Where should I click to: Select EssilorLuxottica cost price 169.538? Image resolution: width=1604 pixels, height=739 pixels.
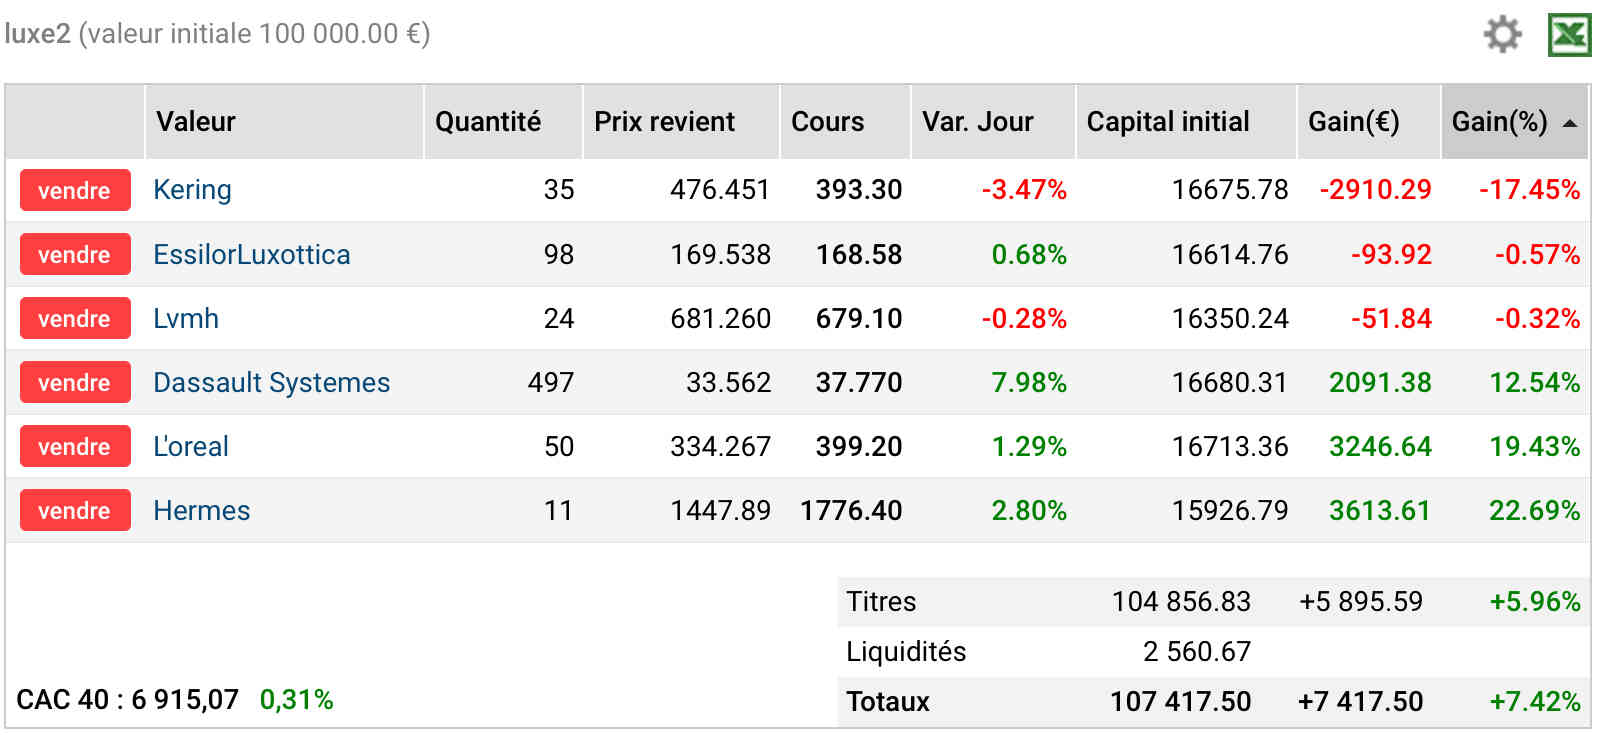point(720,254)
